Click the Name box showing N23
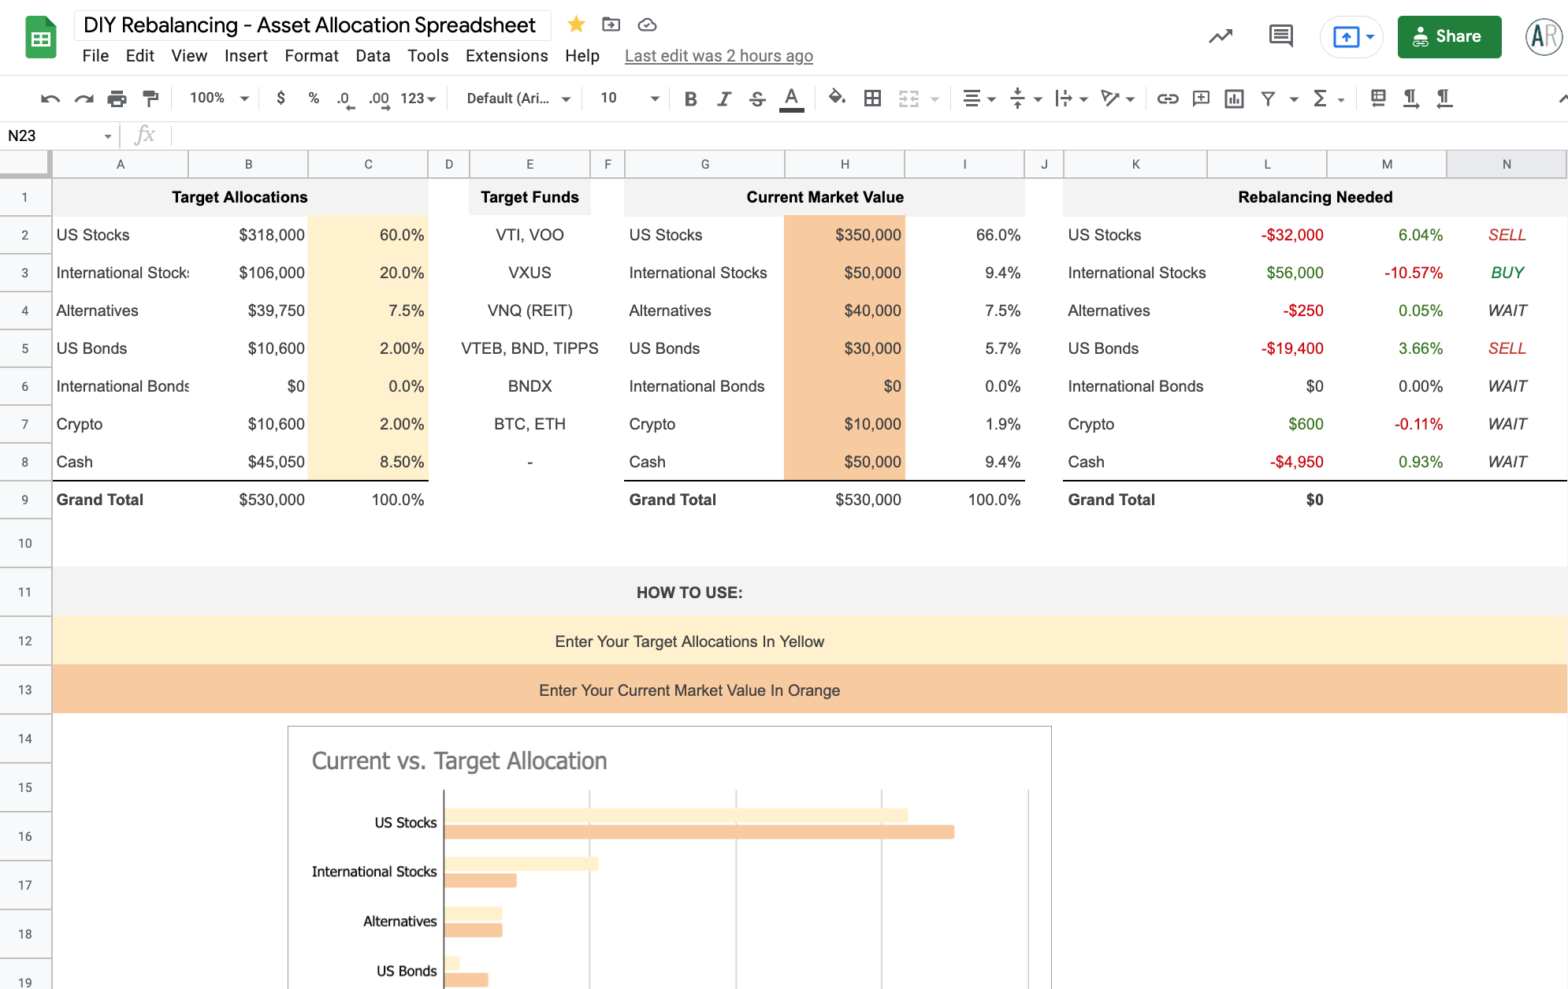The width and height of the screenshot is (1568, 989). point(60,136)
